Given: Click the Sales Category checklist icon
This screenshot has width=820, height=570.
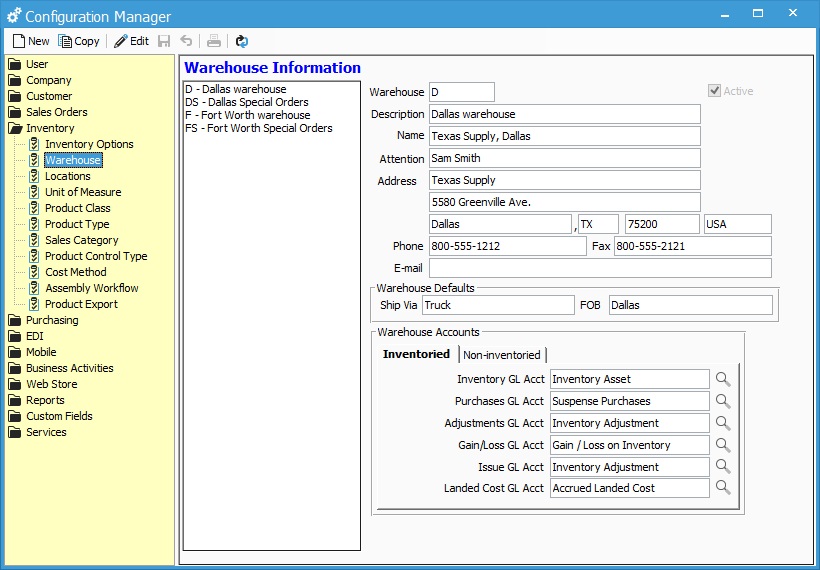Looking at the screenshot, I should (x=34, y=240).
